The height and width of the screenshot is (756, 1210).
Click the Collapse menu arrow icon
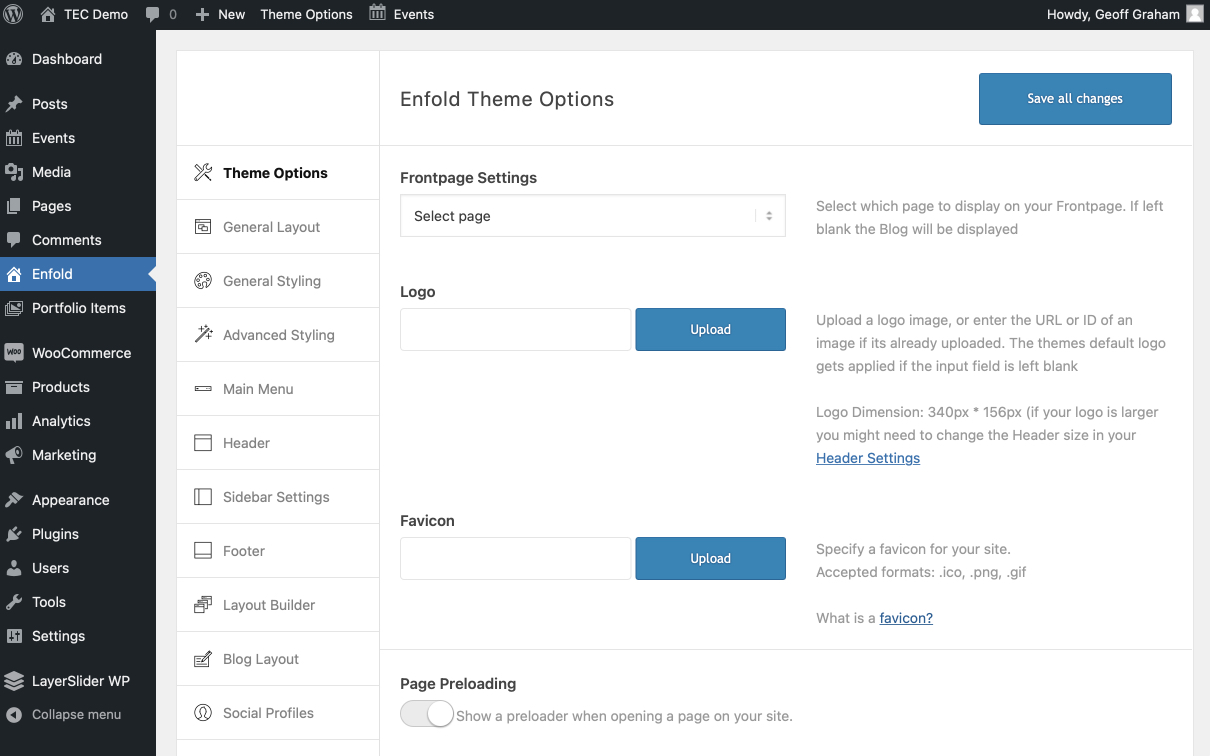coord(14,715)
